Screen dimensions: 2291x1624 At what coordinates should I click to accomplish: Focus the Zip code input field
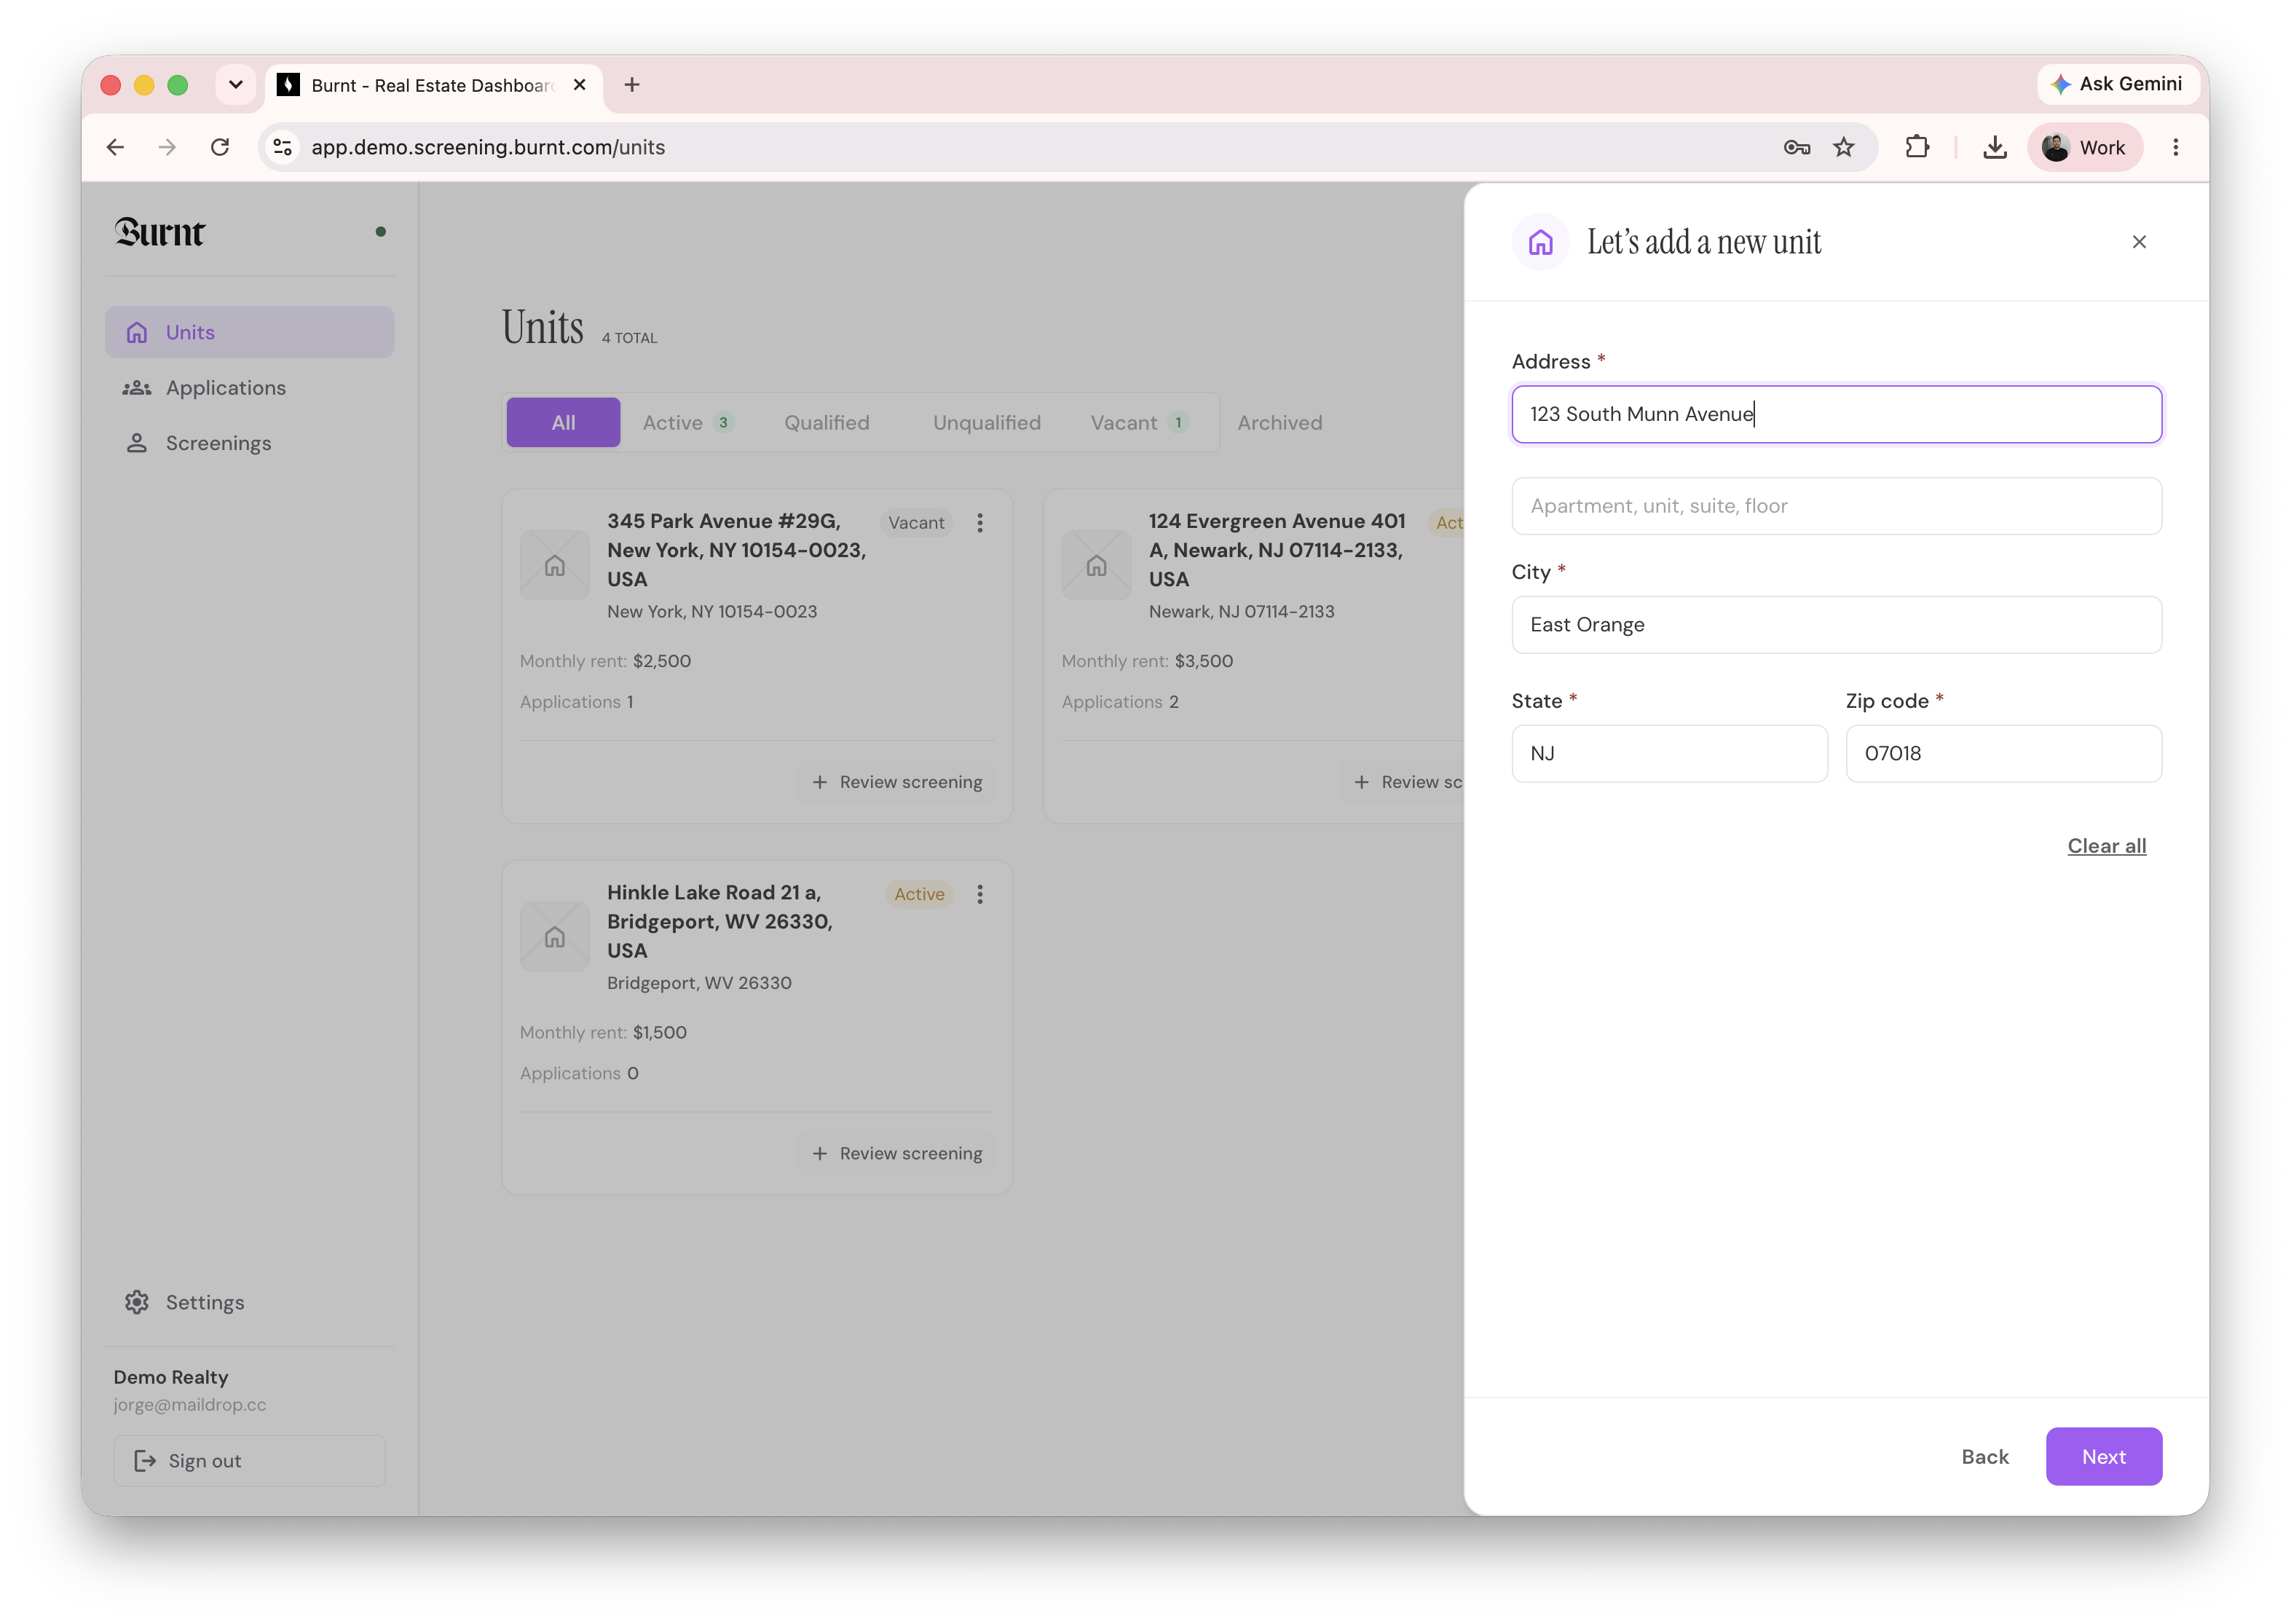pyautogui.click(x=2004, y=754)
